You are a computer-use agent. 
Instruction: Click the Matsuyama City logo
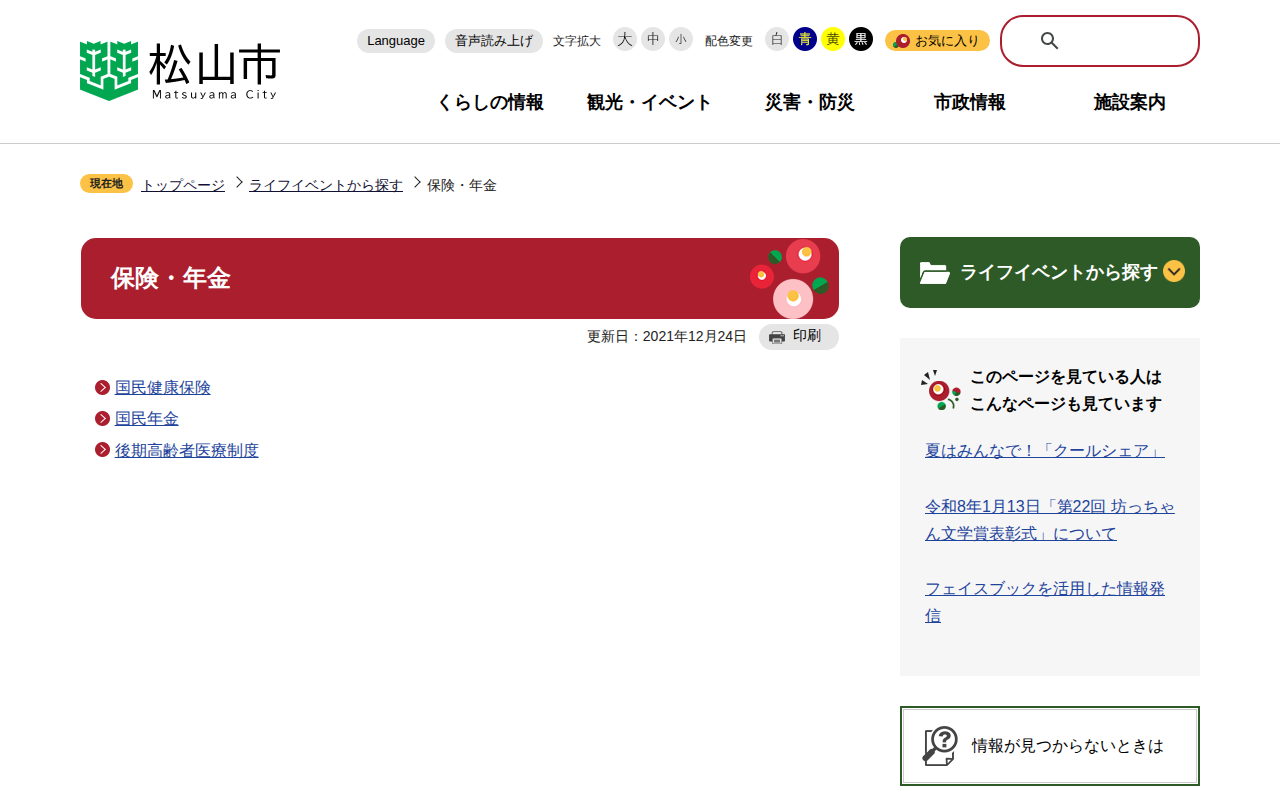pyautogui.click(x=180, y=71)
